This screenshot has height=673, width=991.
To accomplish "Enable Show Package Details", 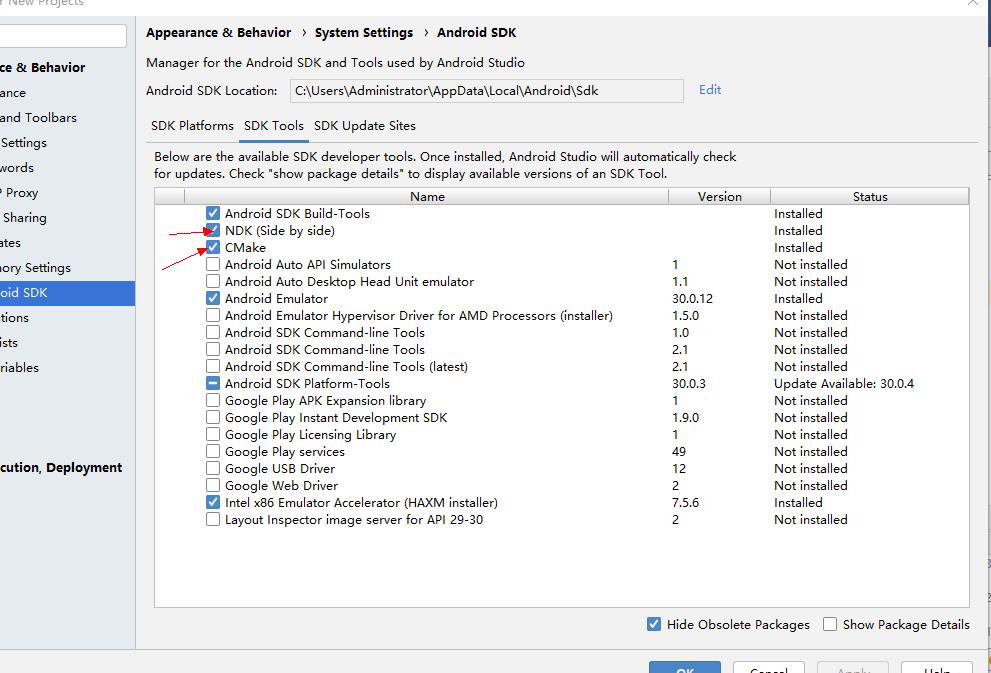I will point(830,624).
